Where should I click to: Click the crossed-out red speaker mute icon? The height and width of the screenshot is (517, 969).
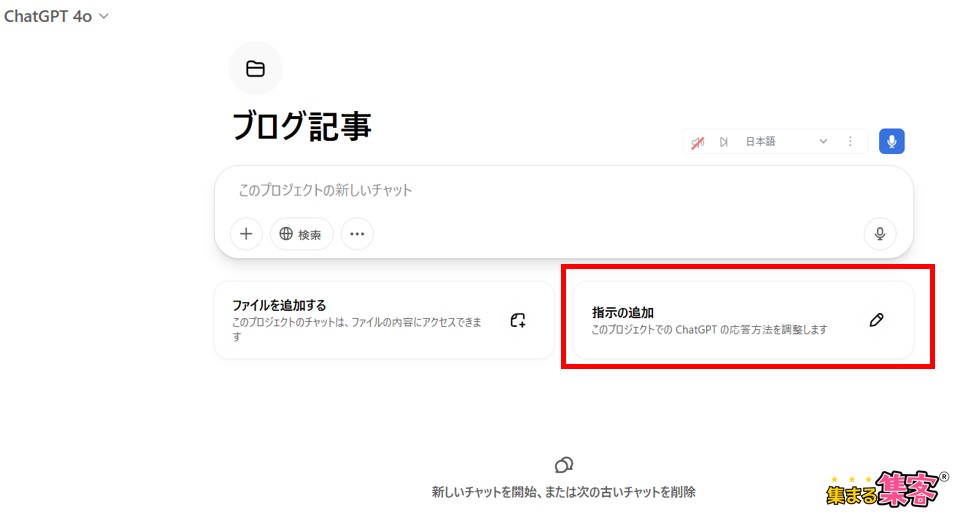(698, 142)
